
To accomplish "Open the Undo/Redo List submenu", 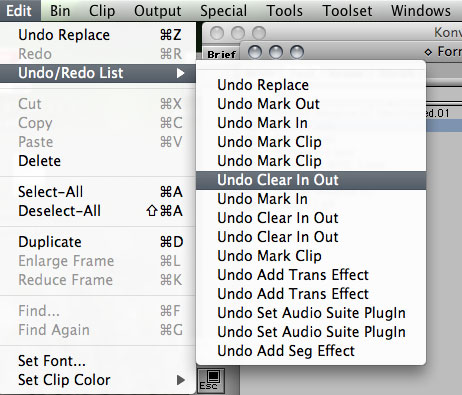I will tap(98, 73).
